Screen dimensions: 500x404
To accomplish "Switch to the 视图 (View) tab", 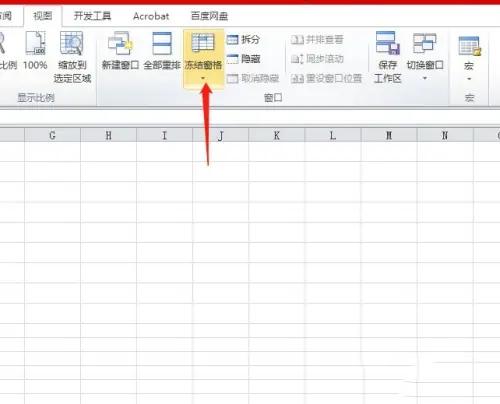I will pyautogui.click(x=43, y=16).
